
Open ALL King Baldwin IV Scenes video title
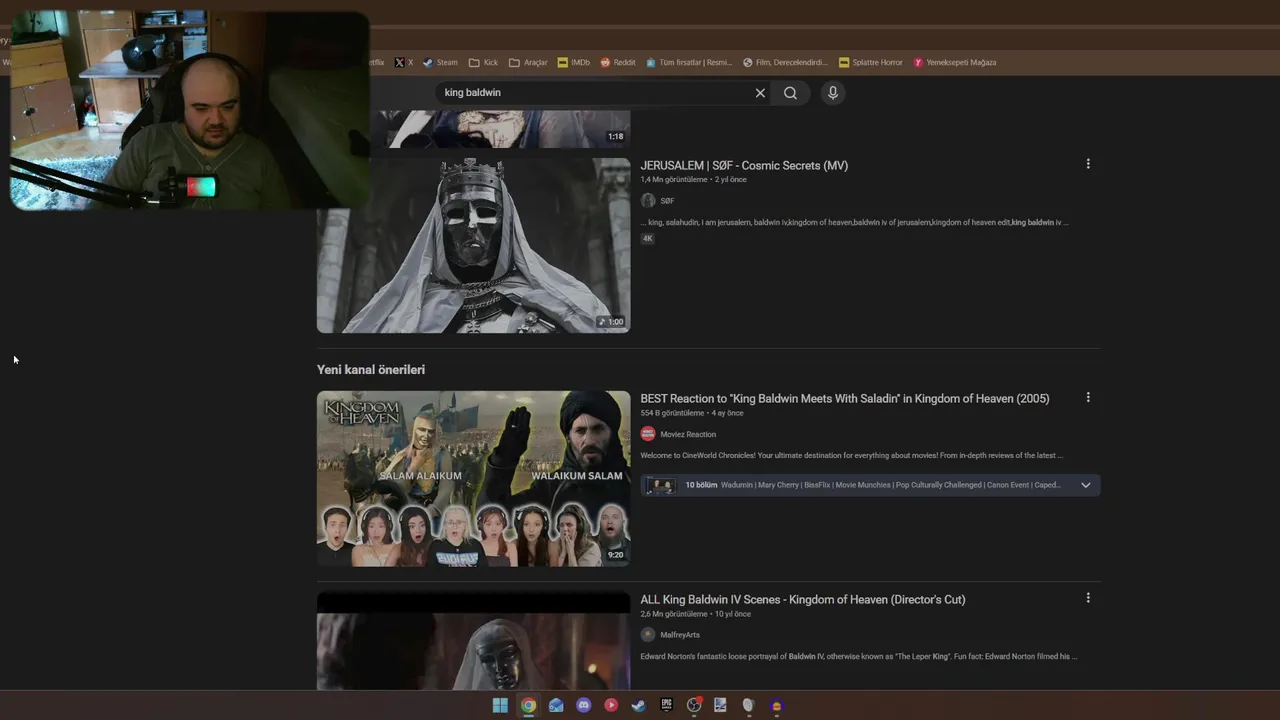[803, 600]
